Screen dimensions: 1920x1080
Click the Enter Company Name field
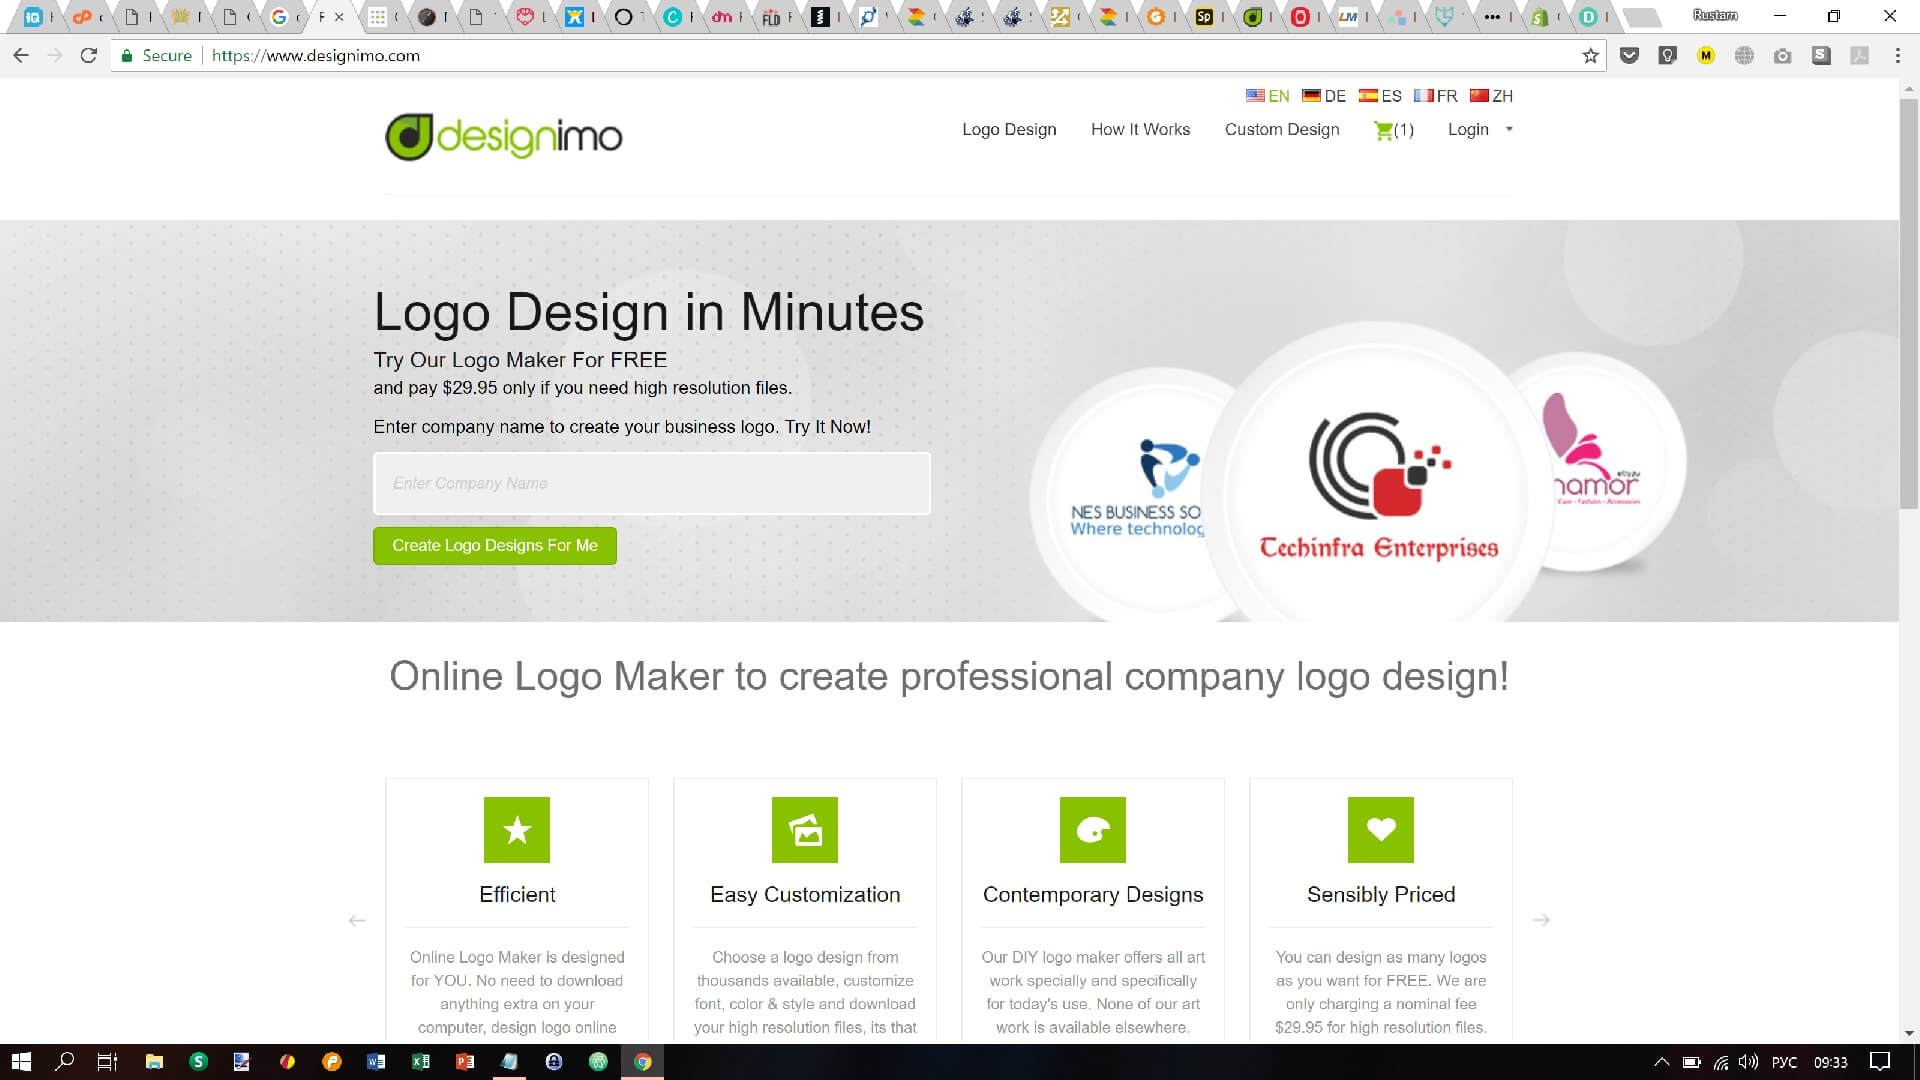(652, 484)
